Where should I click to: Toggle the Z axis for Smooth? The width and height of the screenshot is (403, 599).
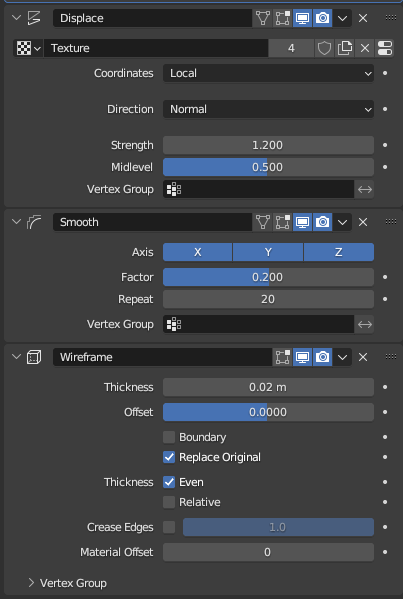pos(339,252)
